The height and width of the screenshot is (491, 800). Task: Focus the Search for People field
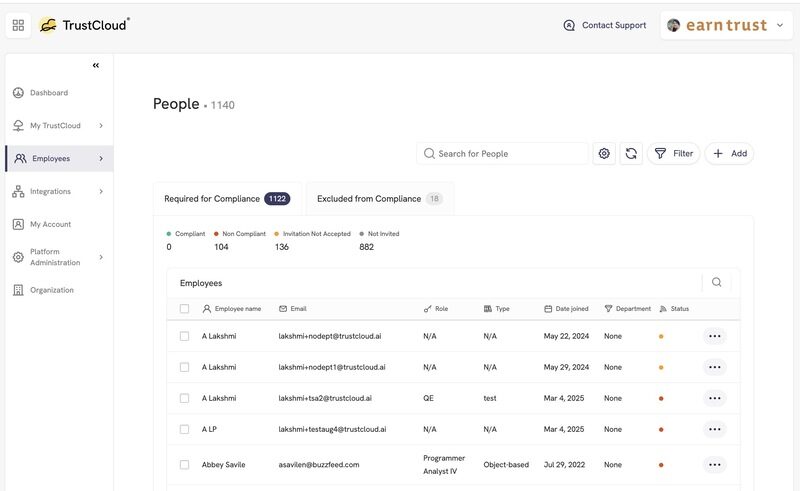[x=503, y=154]
